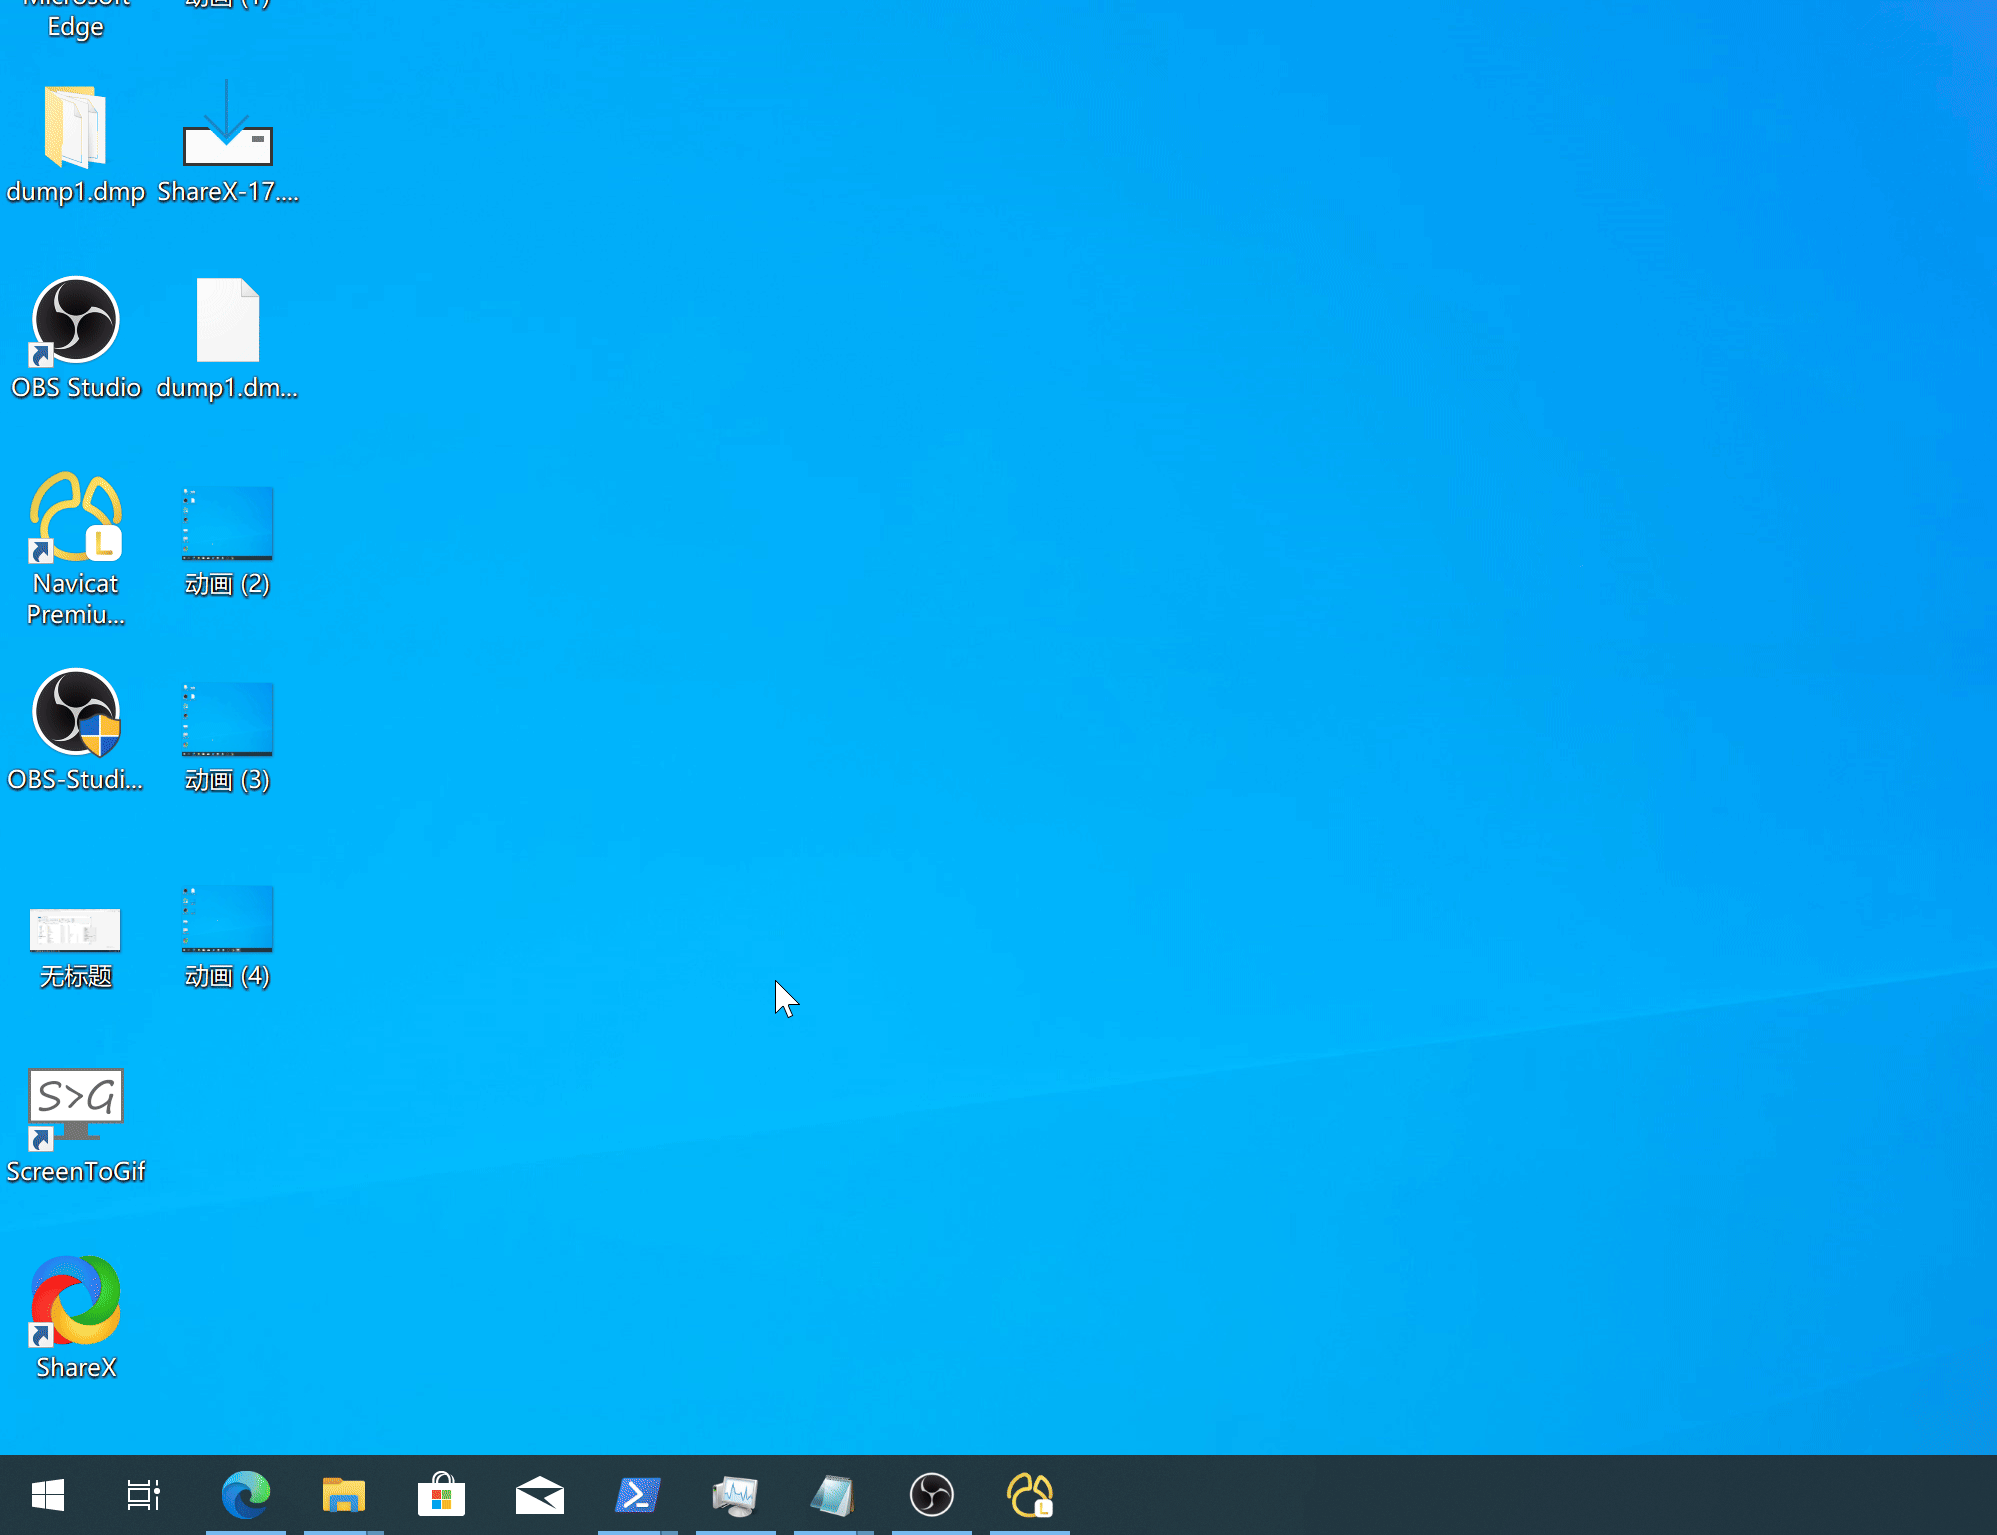Switch to PowerShell on the taskbar

click(638, 1495)
